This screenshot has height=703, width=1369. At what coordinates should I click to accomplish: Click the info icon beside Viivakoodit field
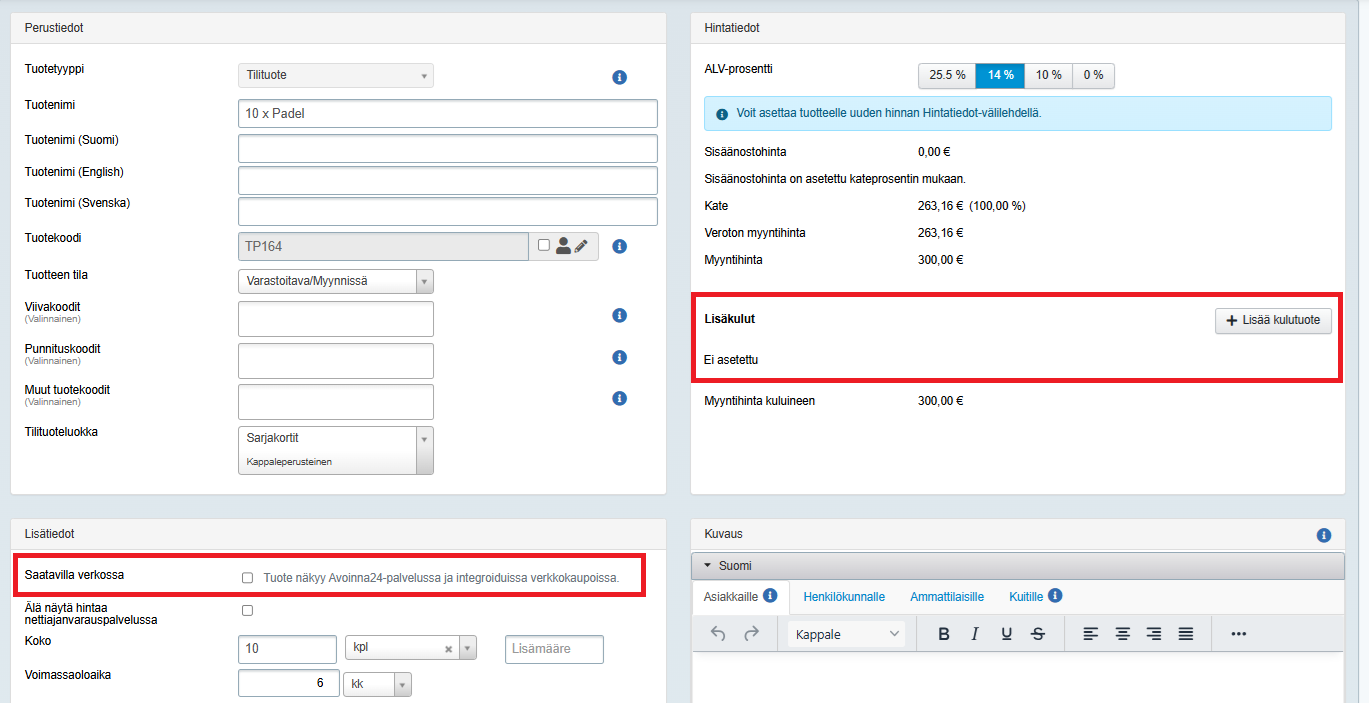[619, 316]
